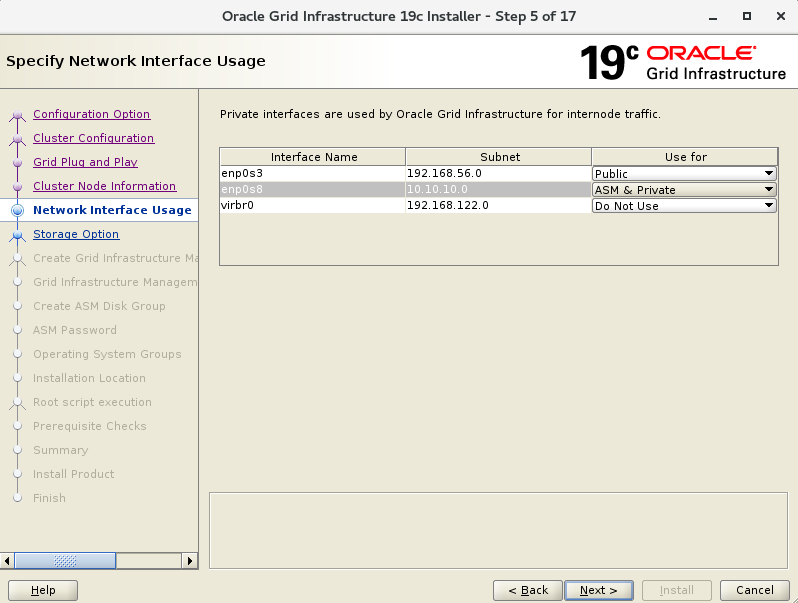The width and height of the screenshot is (798, 603).
Task: Open the Cluster Node Information step
Action: click(104, 186)
